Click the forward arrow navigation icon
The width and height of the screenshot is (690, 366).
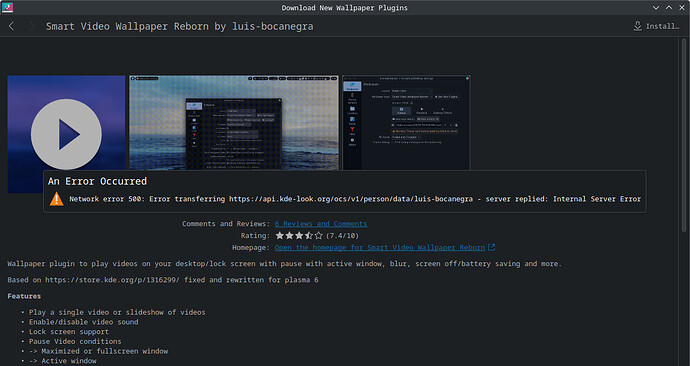32,26
